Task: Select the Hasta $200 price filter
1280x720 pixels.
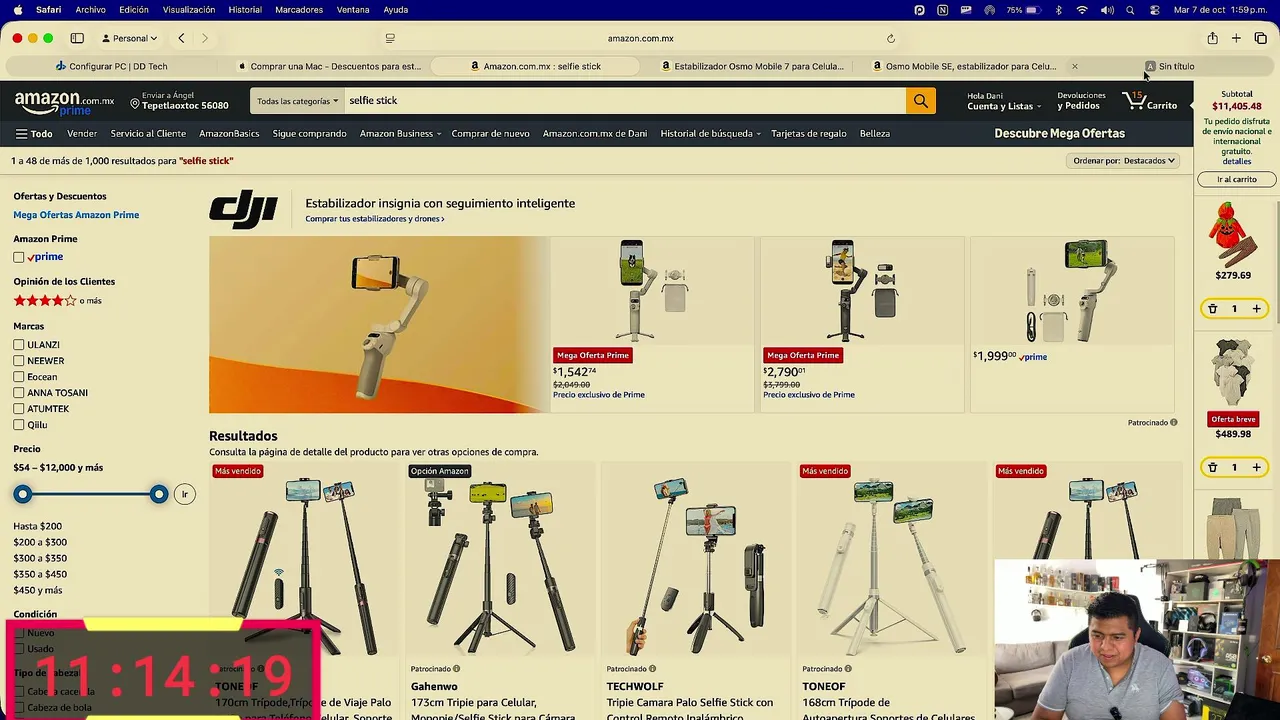Action: tap(37, 526)
